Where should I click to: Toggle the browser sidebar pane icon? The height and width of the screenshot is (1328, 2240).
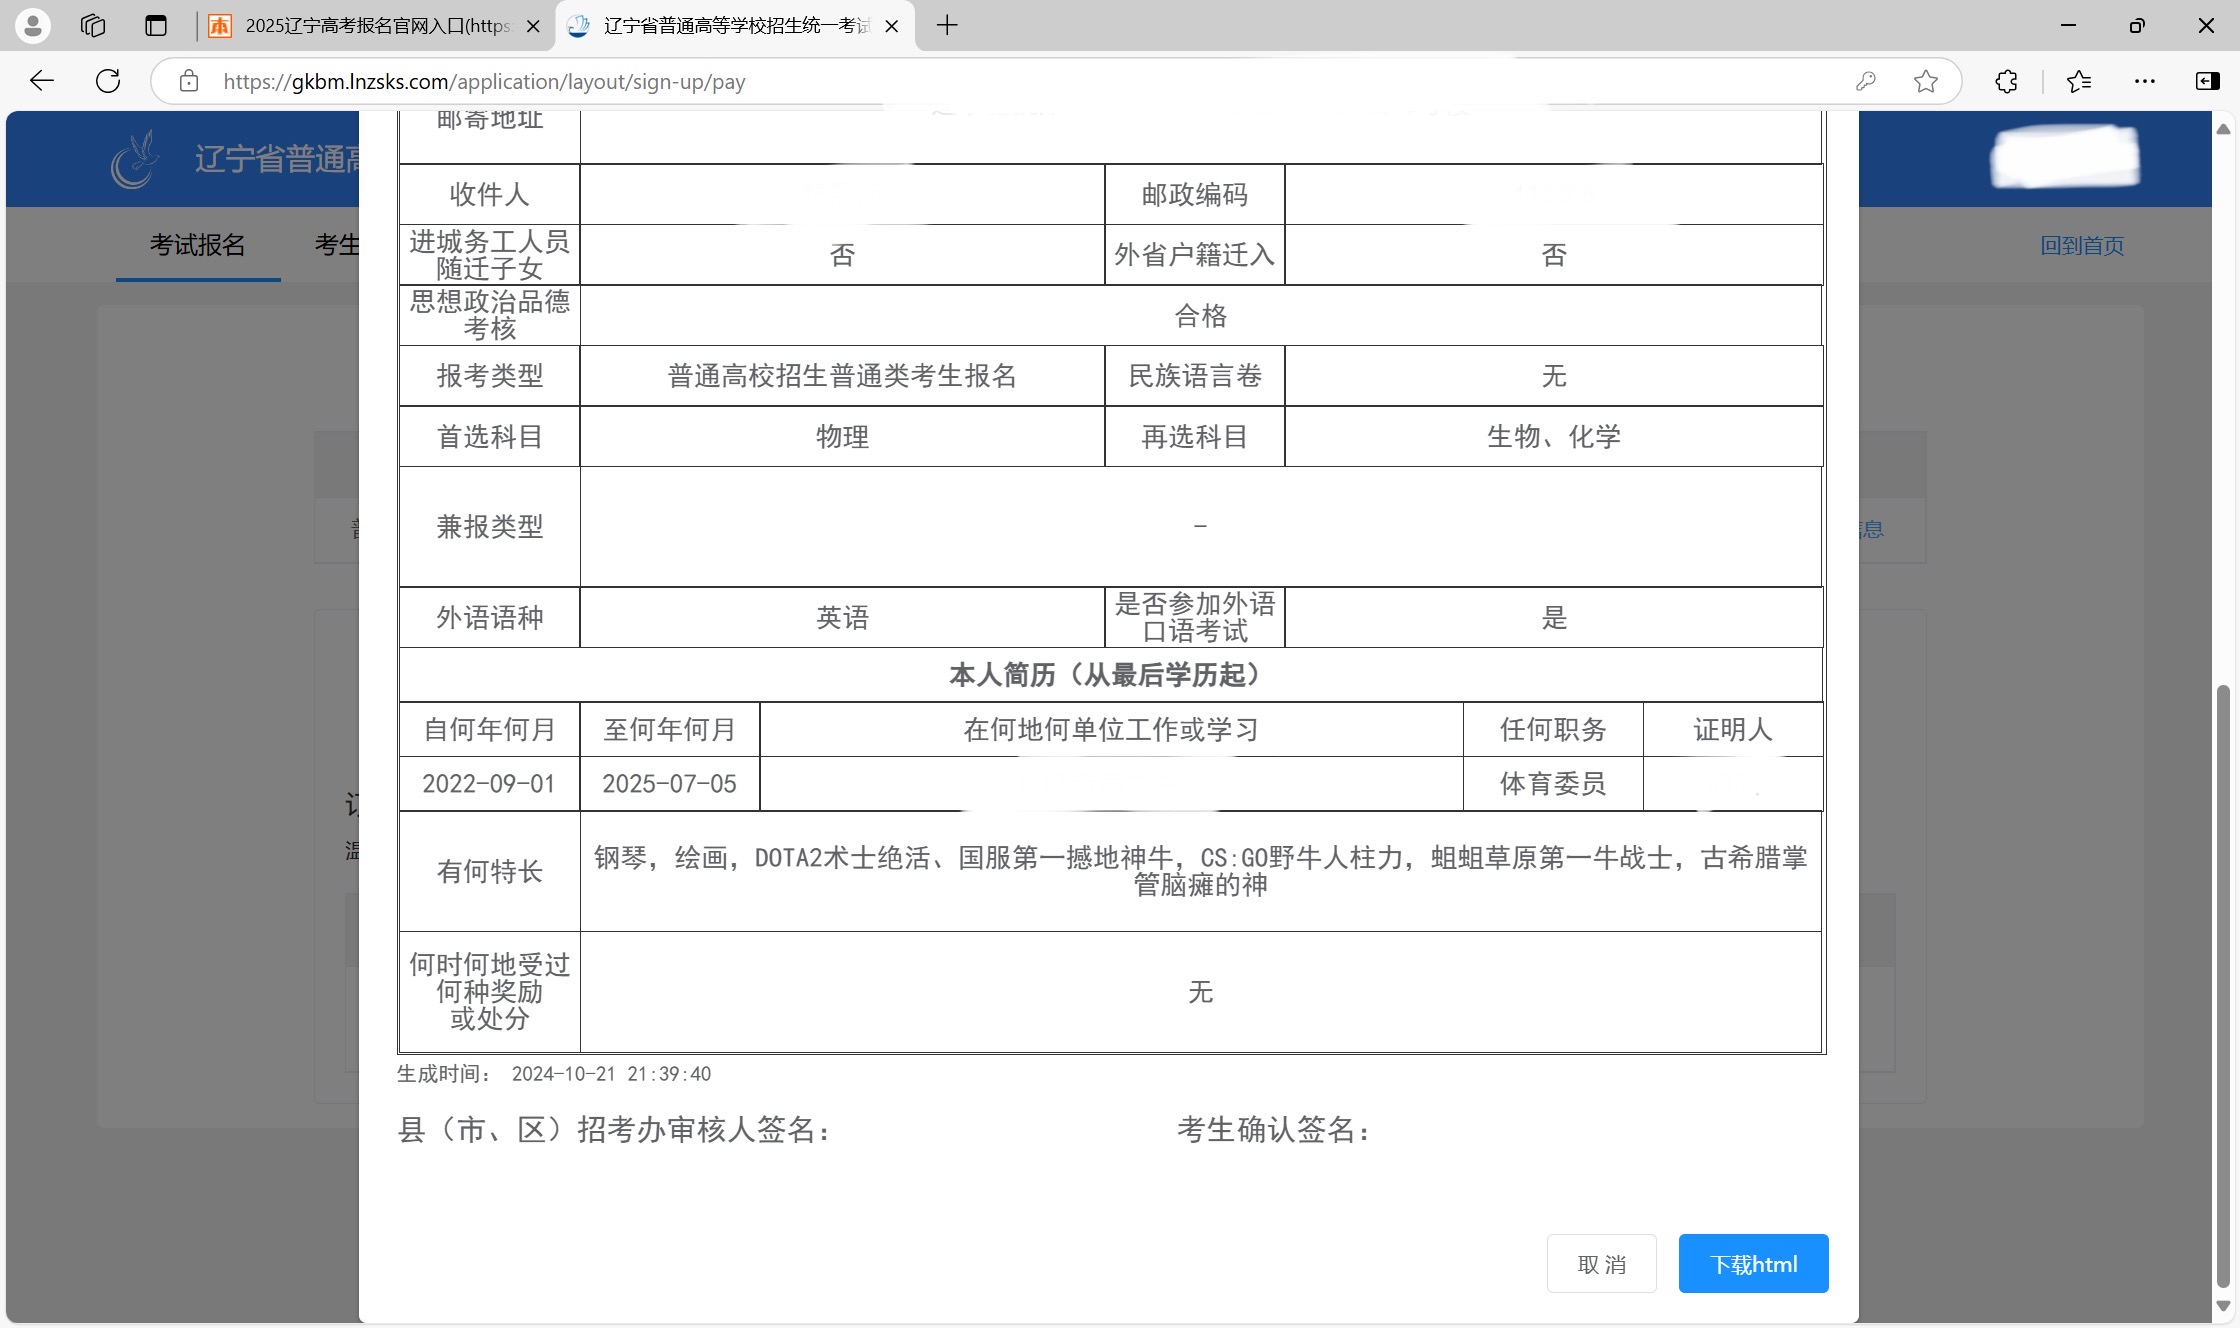click(2207, 81)
